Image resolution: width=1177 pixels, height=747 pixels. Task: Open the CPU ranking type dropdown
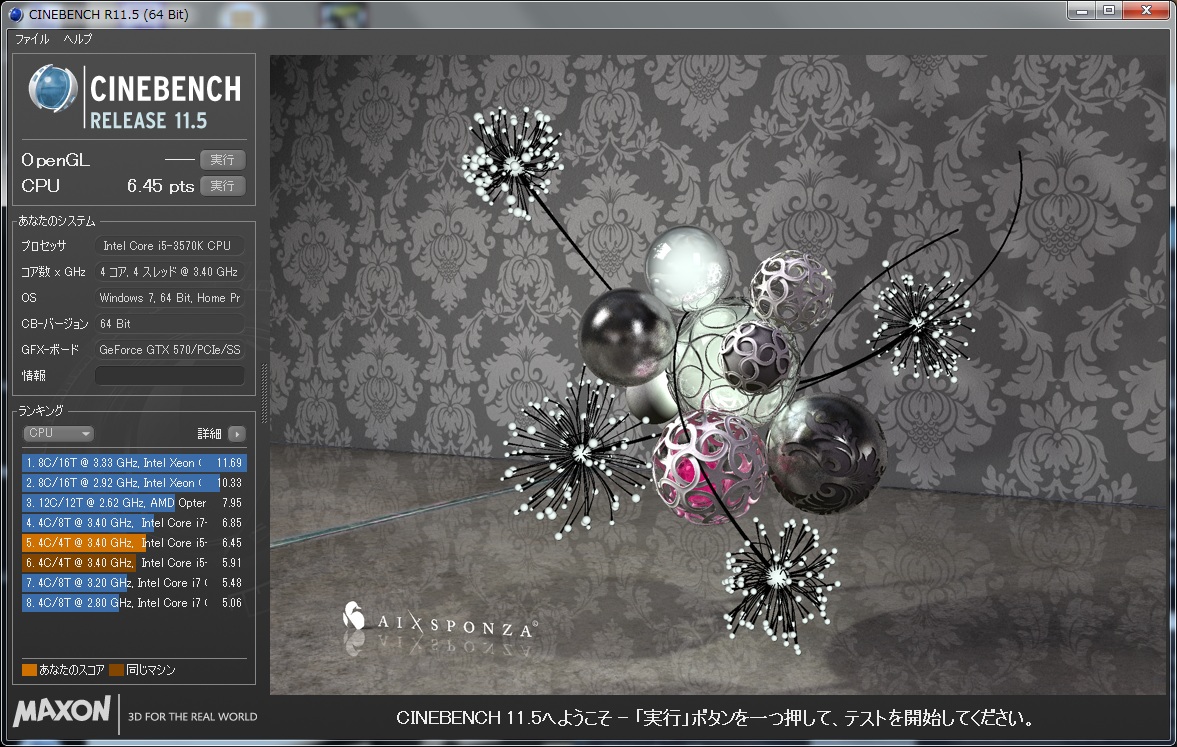point(58,434)
